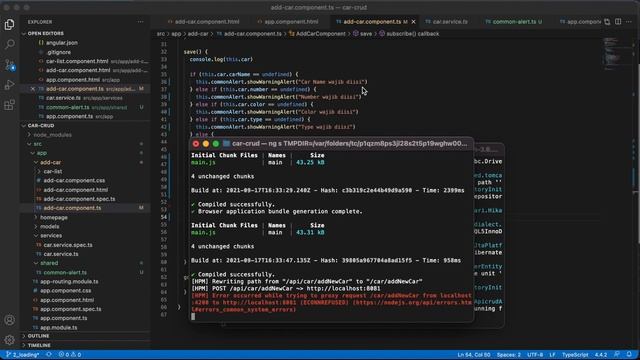The height and width of the screenshot is (360, 640).
Task: Open the Search view in activity bar
Action: [x=9, y=44]
